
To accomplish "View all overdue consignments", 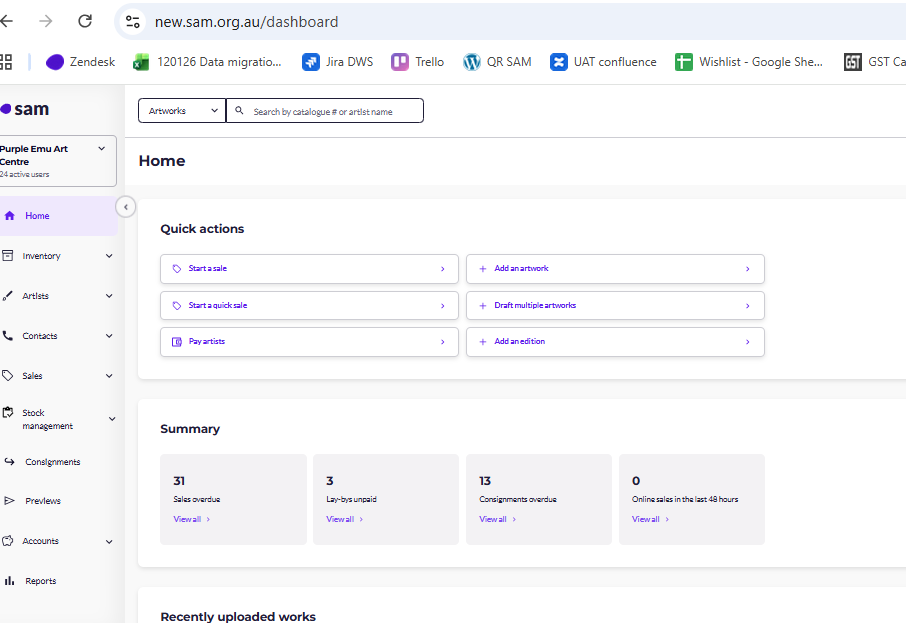I will 497,519.
